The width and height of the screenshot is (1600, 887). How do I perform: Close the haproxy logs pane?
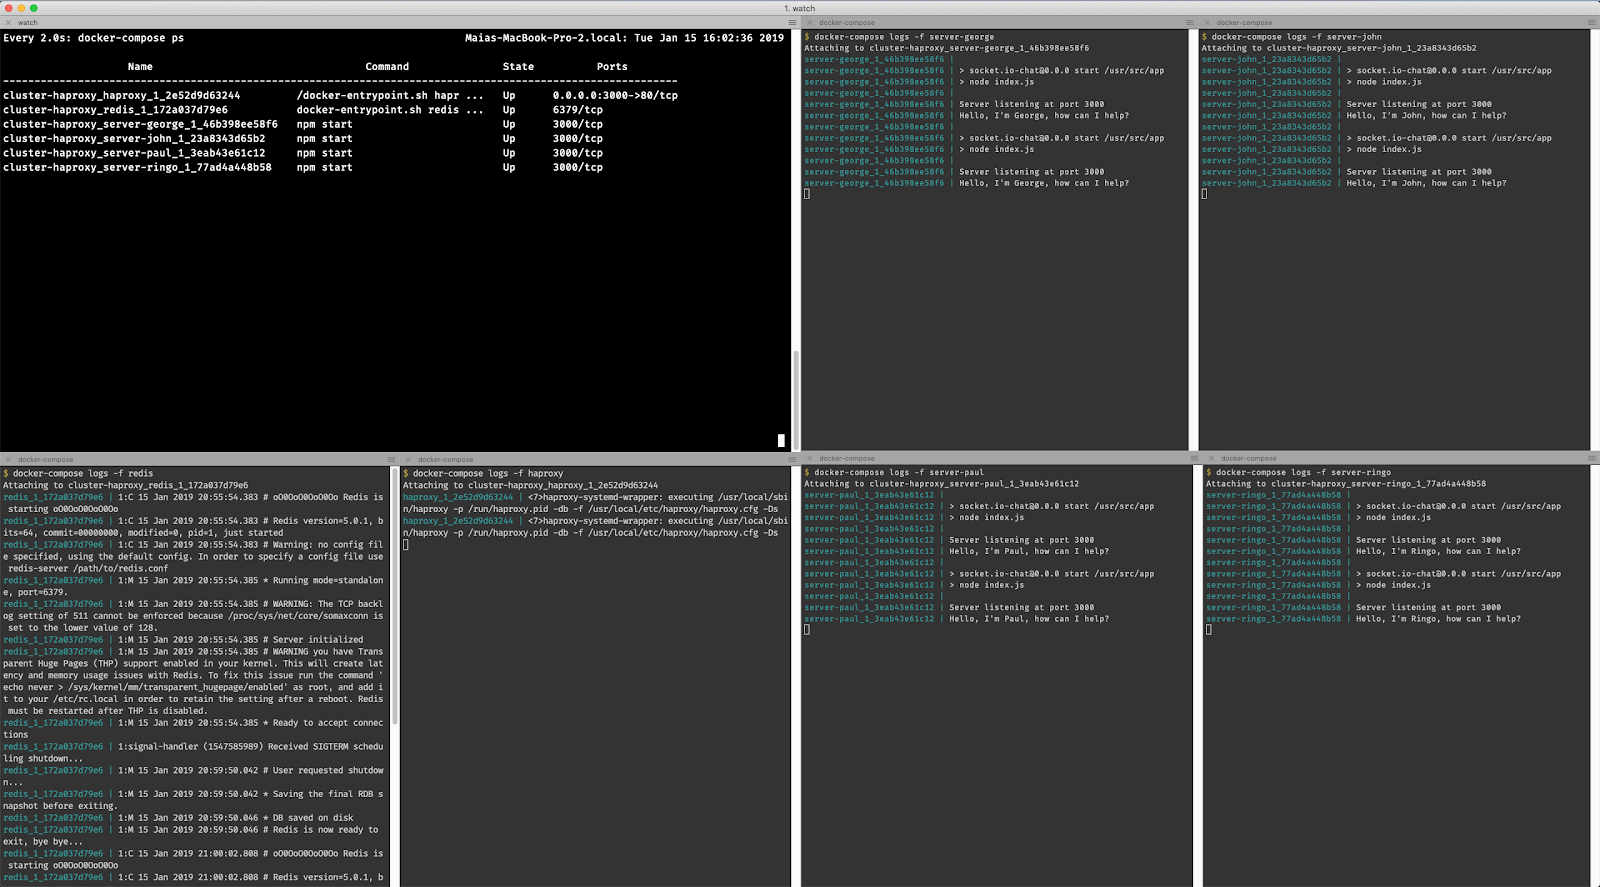click(x=408, y=459)
